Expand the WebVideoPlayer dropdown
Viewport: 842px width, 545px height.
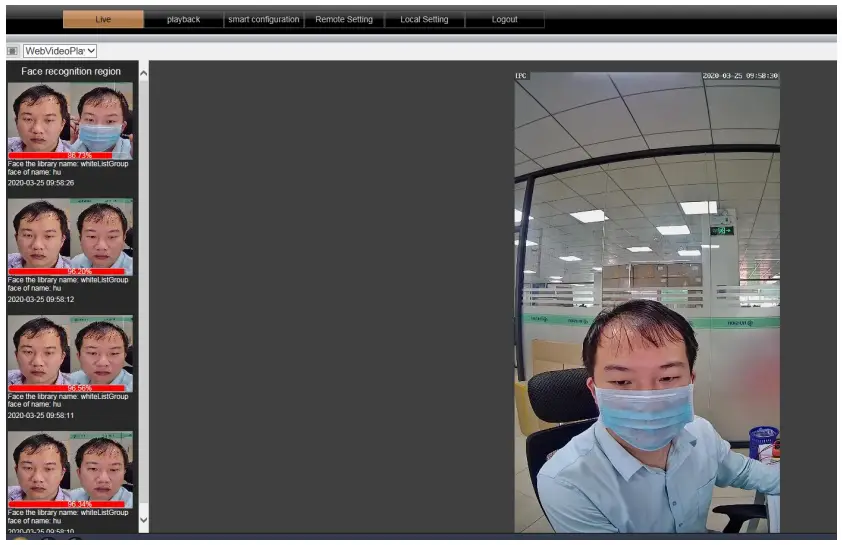(x=60, y=50)
